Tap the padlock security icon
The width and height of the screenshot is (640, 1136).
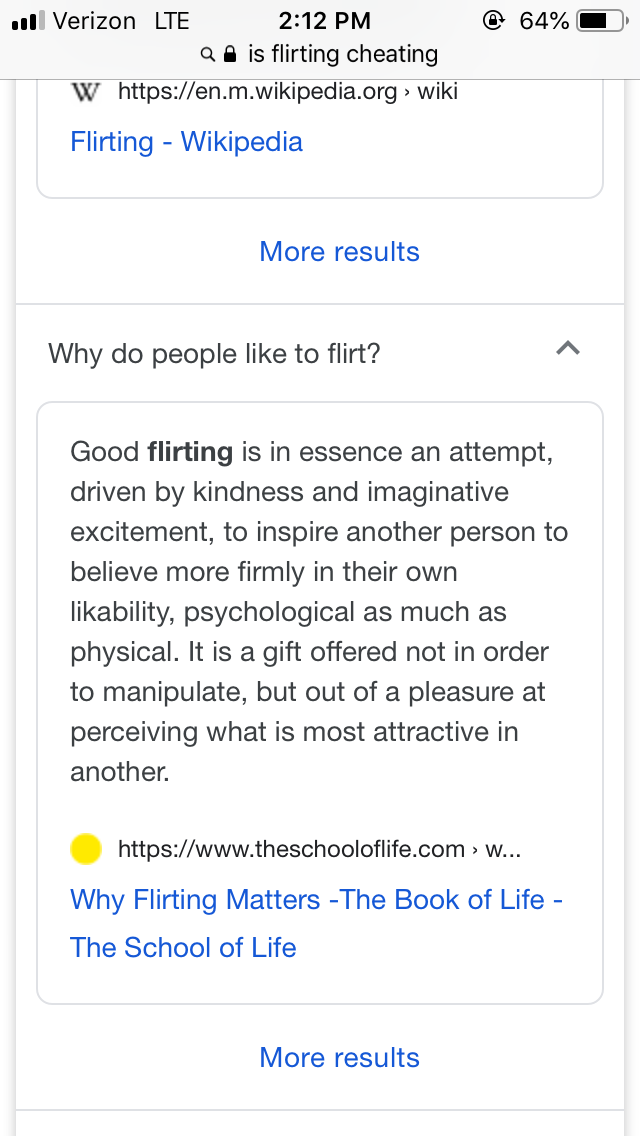[230, 54]
